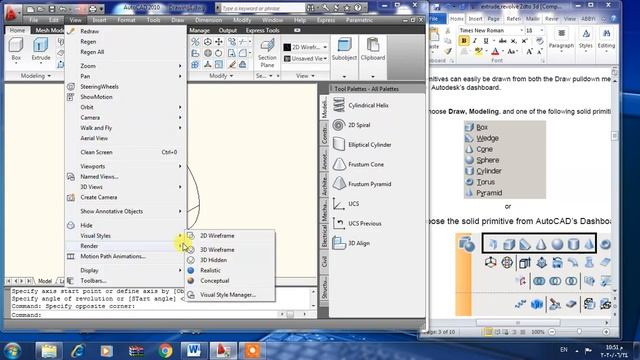Screen dimensions: 640x360
Task: Click Regen All in View menu
Action: tap(126, 52)
